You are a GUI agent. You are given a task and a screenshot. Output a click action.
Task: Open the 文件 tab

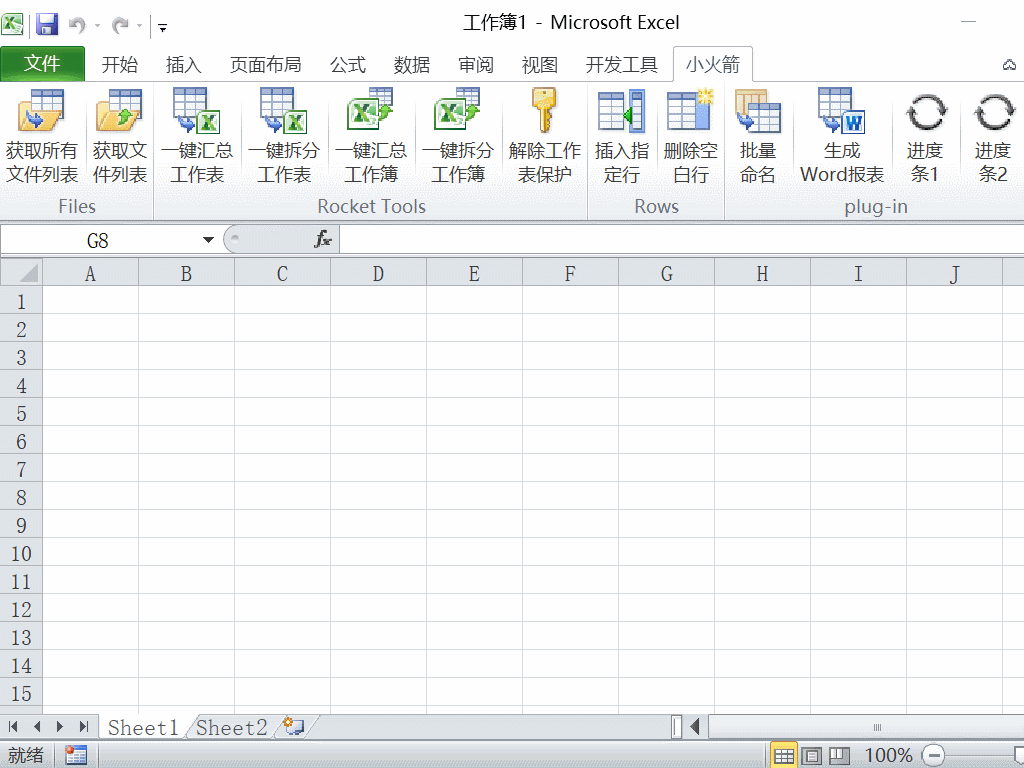click(42, 63)
